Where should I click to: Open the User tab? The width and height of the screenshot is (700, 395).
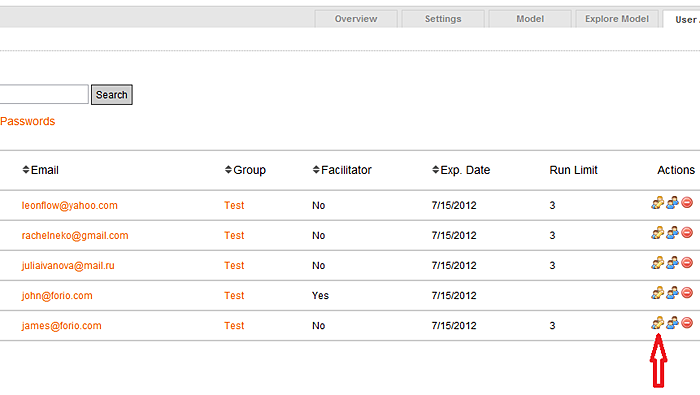click(682, 20)
